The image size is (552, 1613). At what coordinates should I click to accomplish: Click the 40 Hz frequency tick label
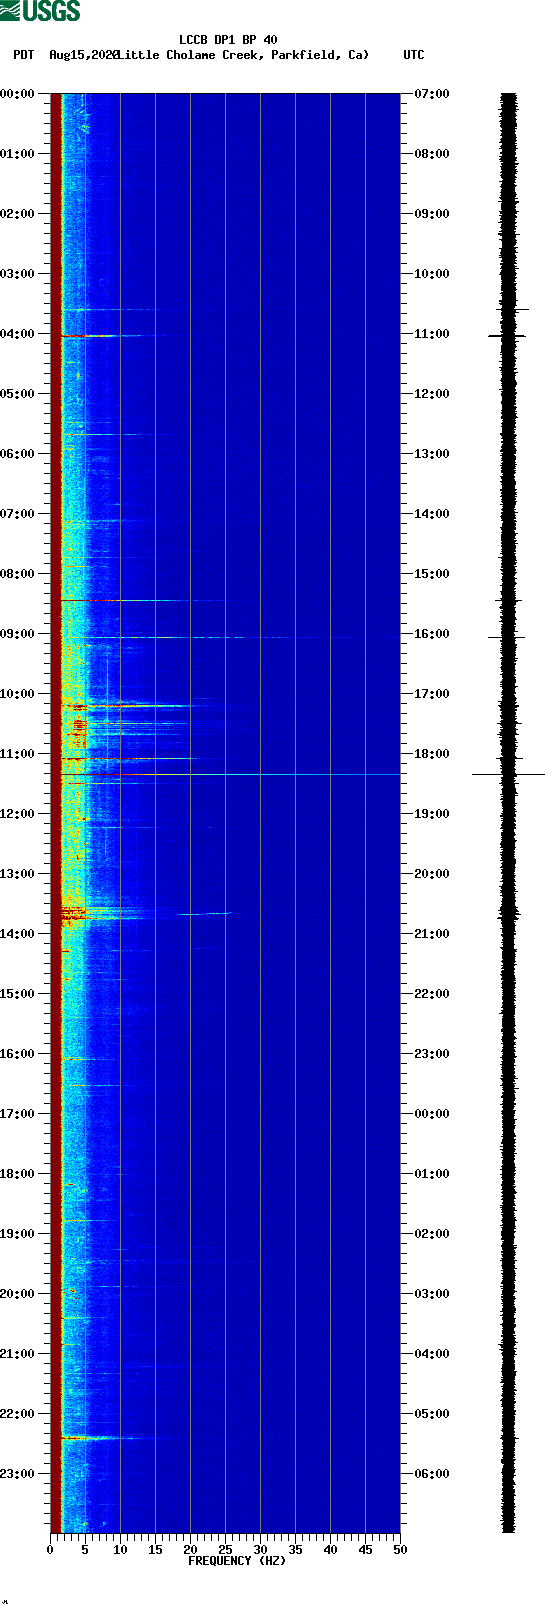(330, 1550)
